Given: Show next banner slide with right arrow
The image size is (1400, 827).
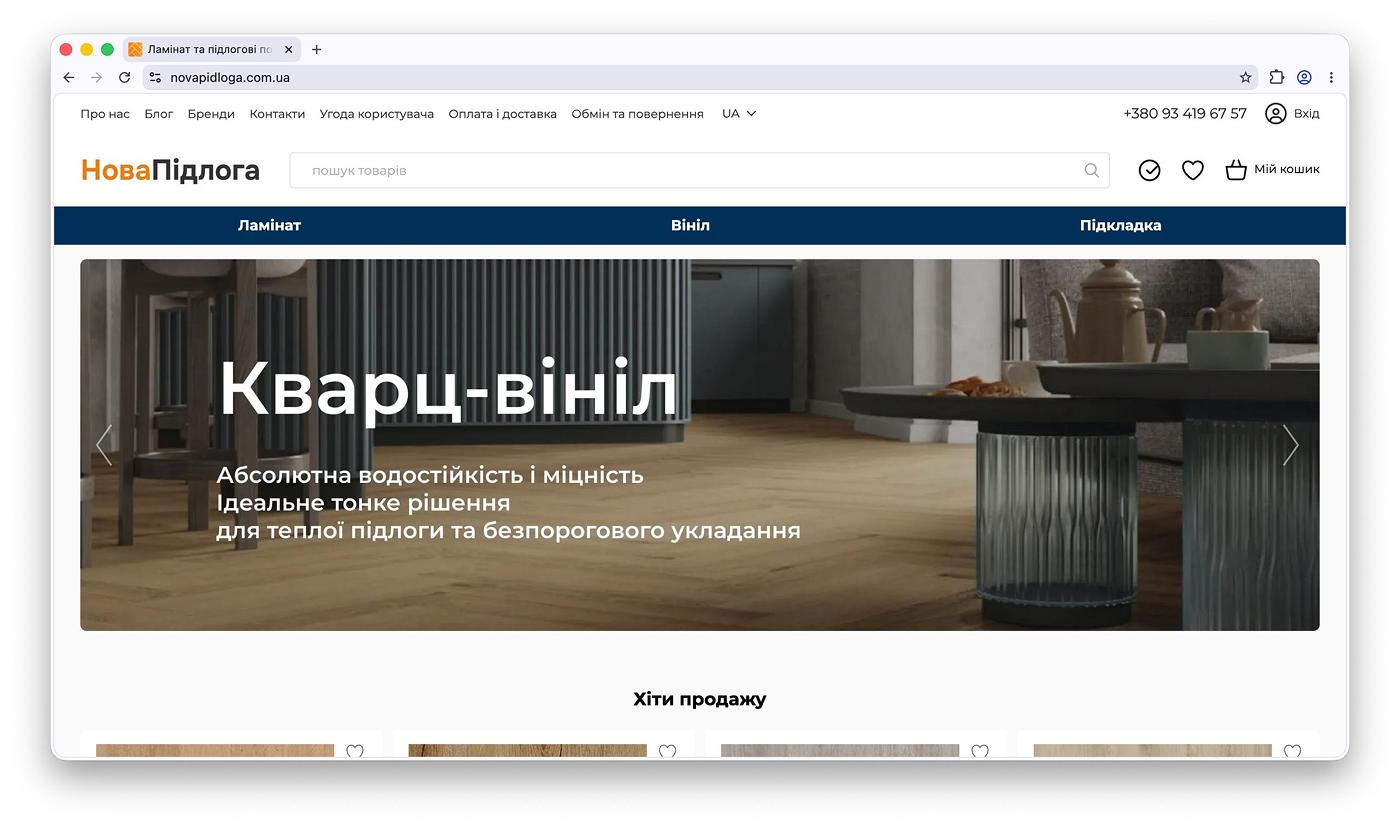Looking at the screenshot, I should (1291, 445).
